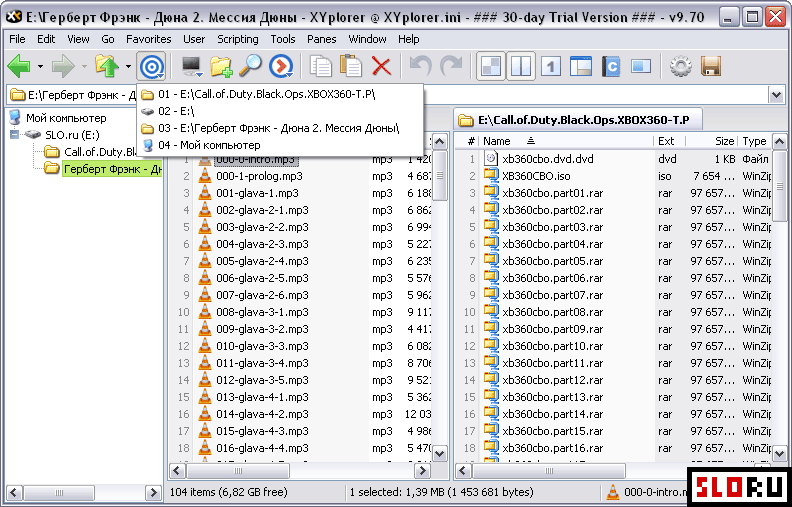Open the Edit menu

click(46, 39)
